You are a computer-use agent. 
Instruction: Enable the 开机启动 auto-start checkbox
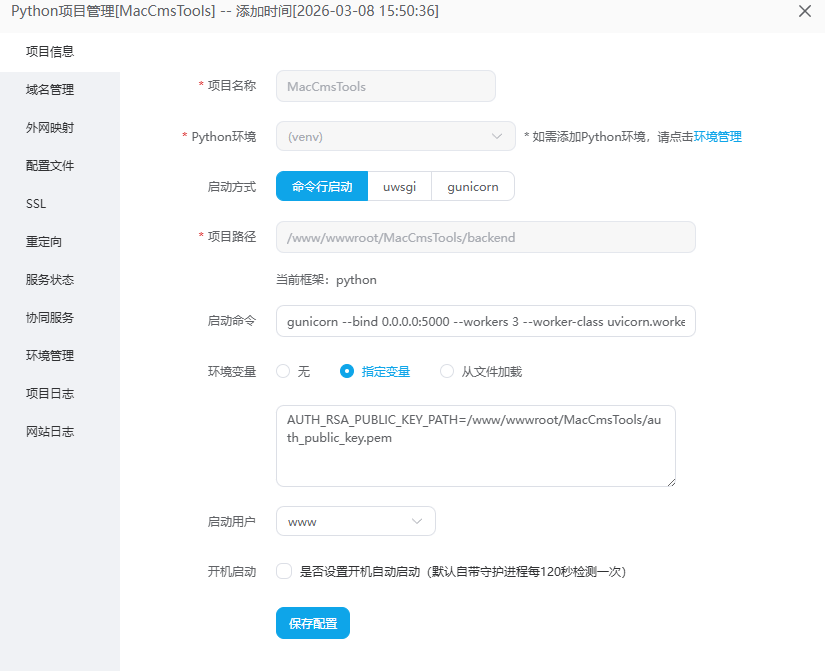[284, 572]
